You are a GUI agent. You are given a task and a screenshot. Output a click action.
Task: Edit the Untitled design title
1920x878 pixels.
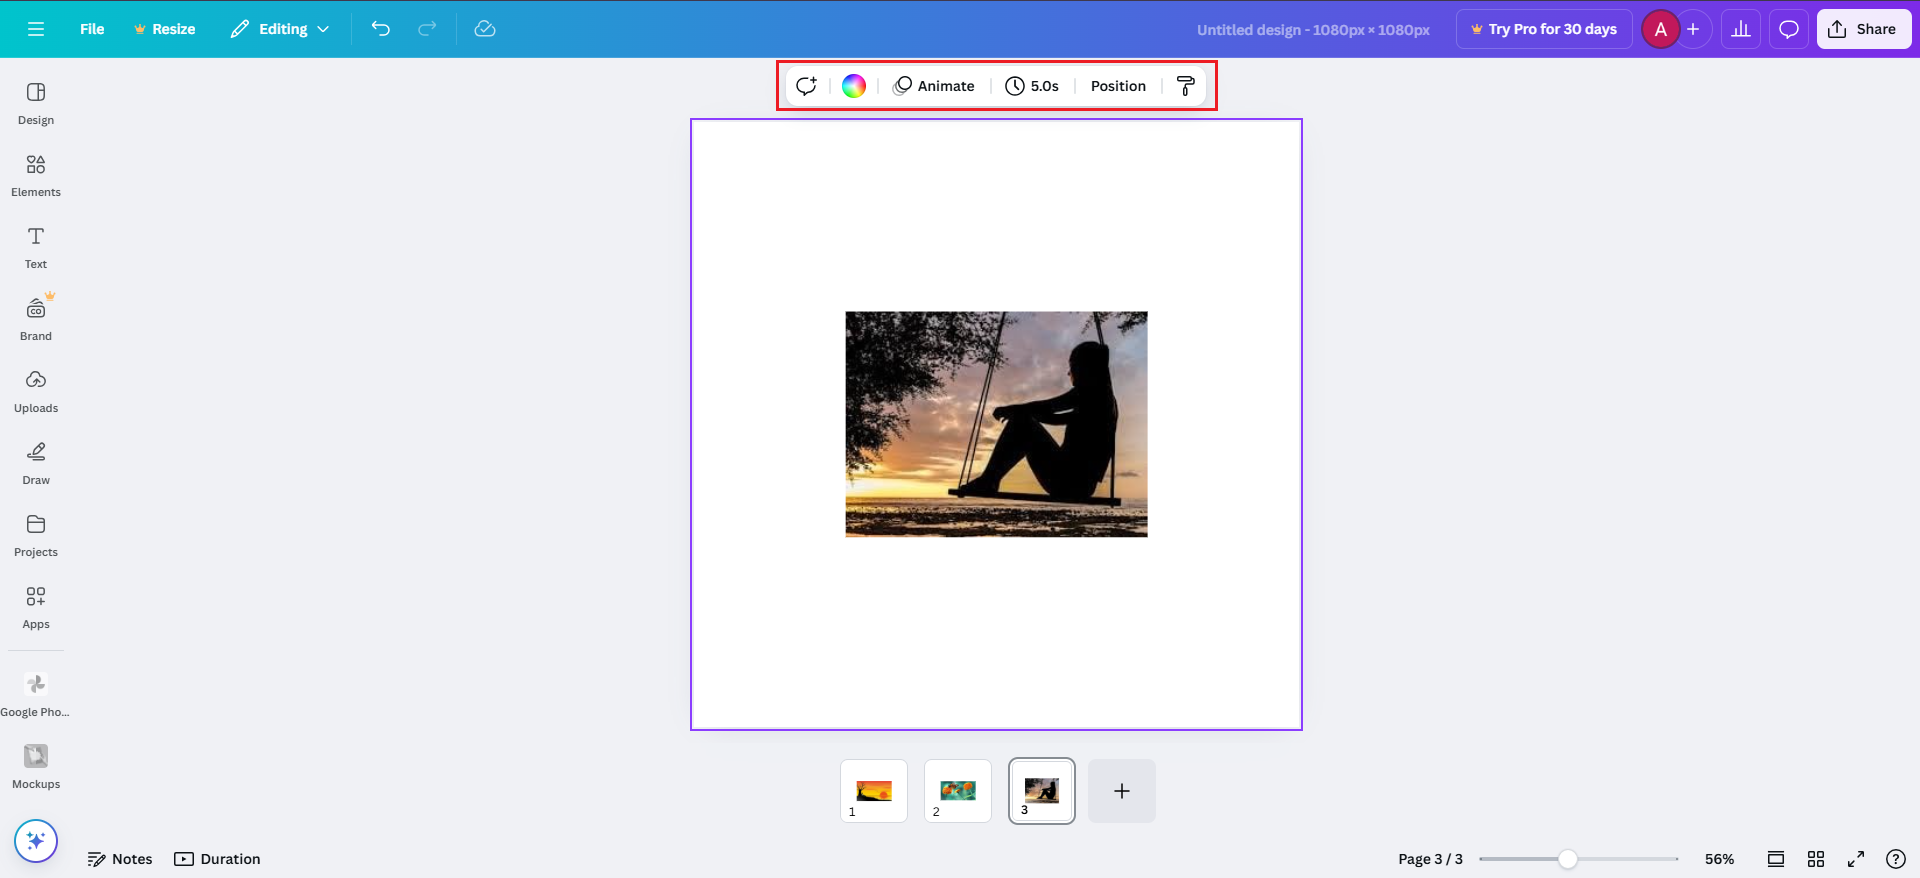1313,30
